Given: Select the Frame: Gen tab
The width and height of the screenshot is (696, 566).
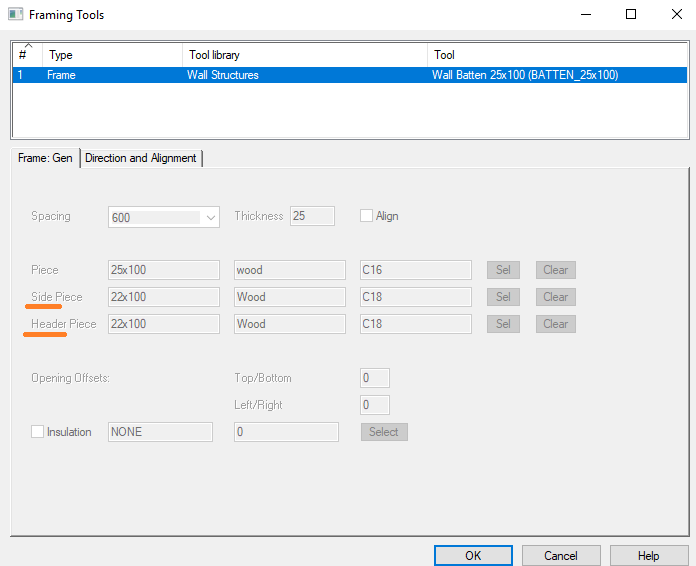Looking at the screenshot, I should [45, 158].
